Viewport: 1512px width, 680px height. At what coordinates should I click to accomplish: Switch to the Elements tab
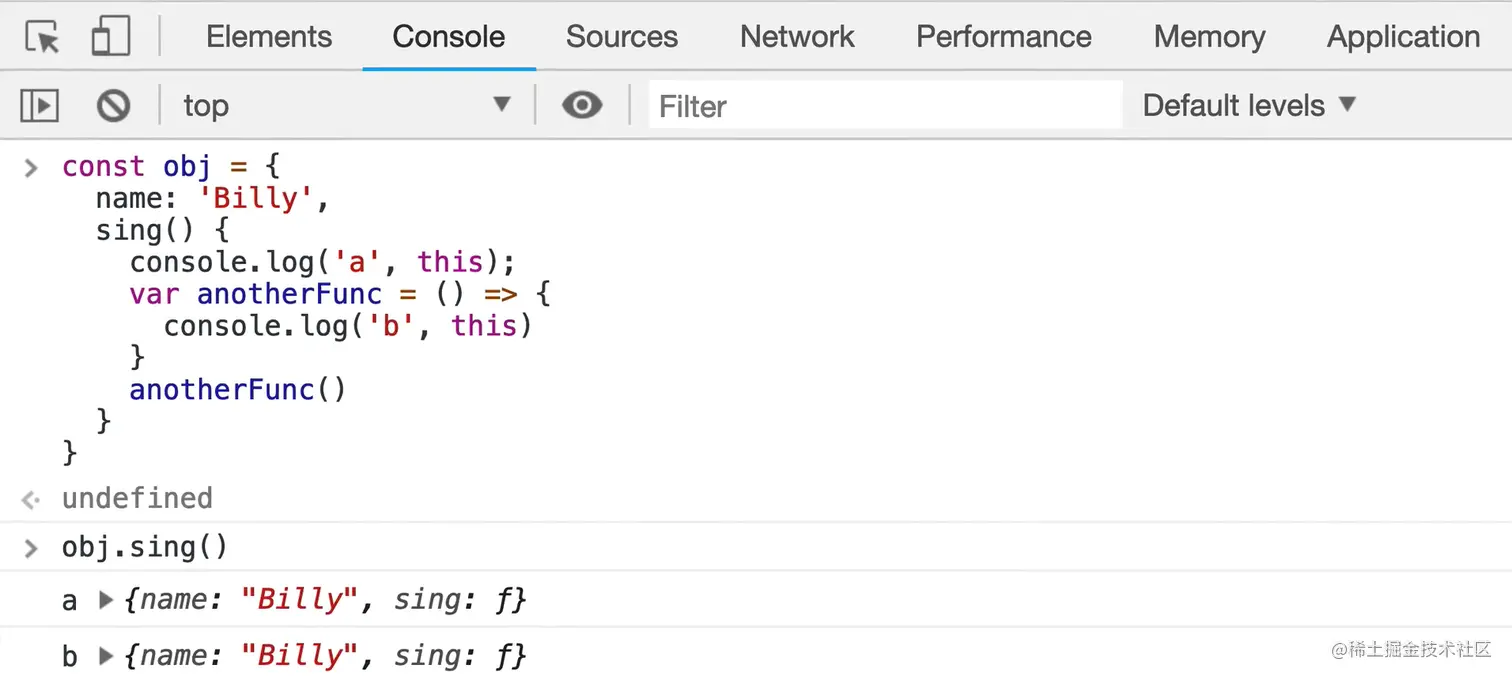coord(269,37)
